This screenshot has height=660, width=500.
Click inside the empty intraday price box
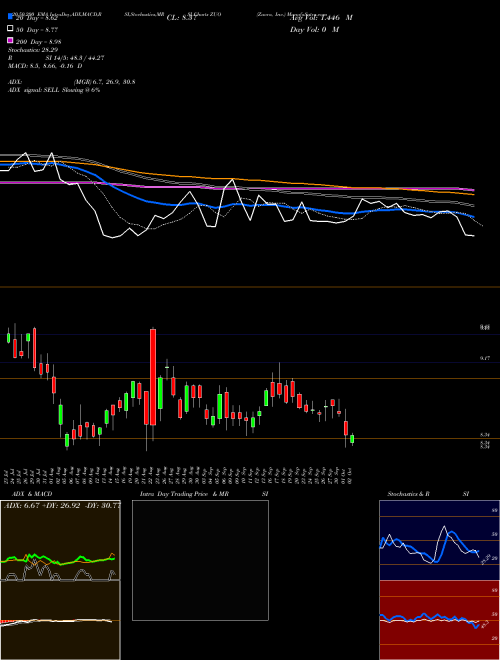(x=200, y=560)
